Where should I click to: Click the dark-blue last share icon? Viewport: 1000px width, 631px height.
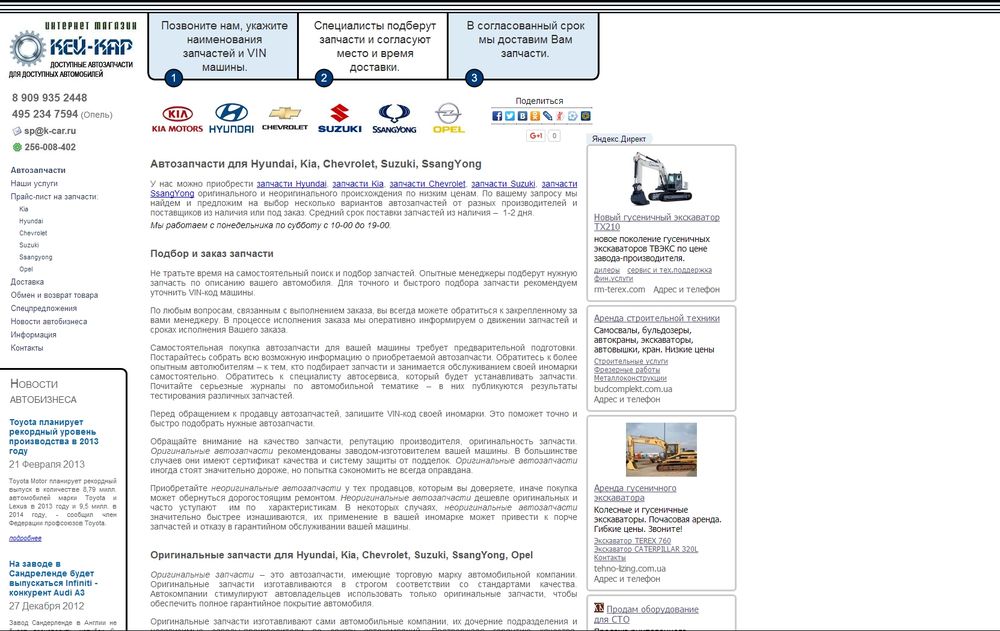[585, 116]
